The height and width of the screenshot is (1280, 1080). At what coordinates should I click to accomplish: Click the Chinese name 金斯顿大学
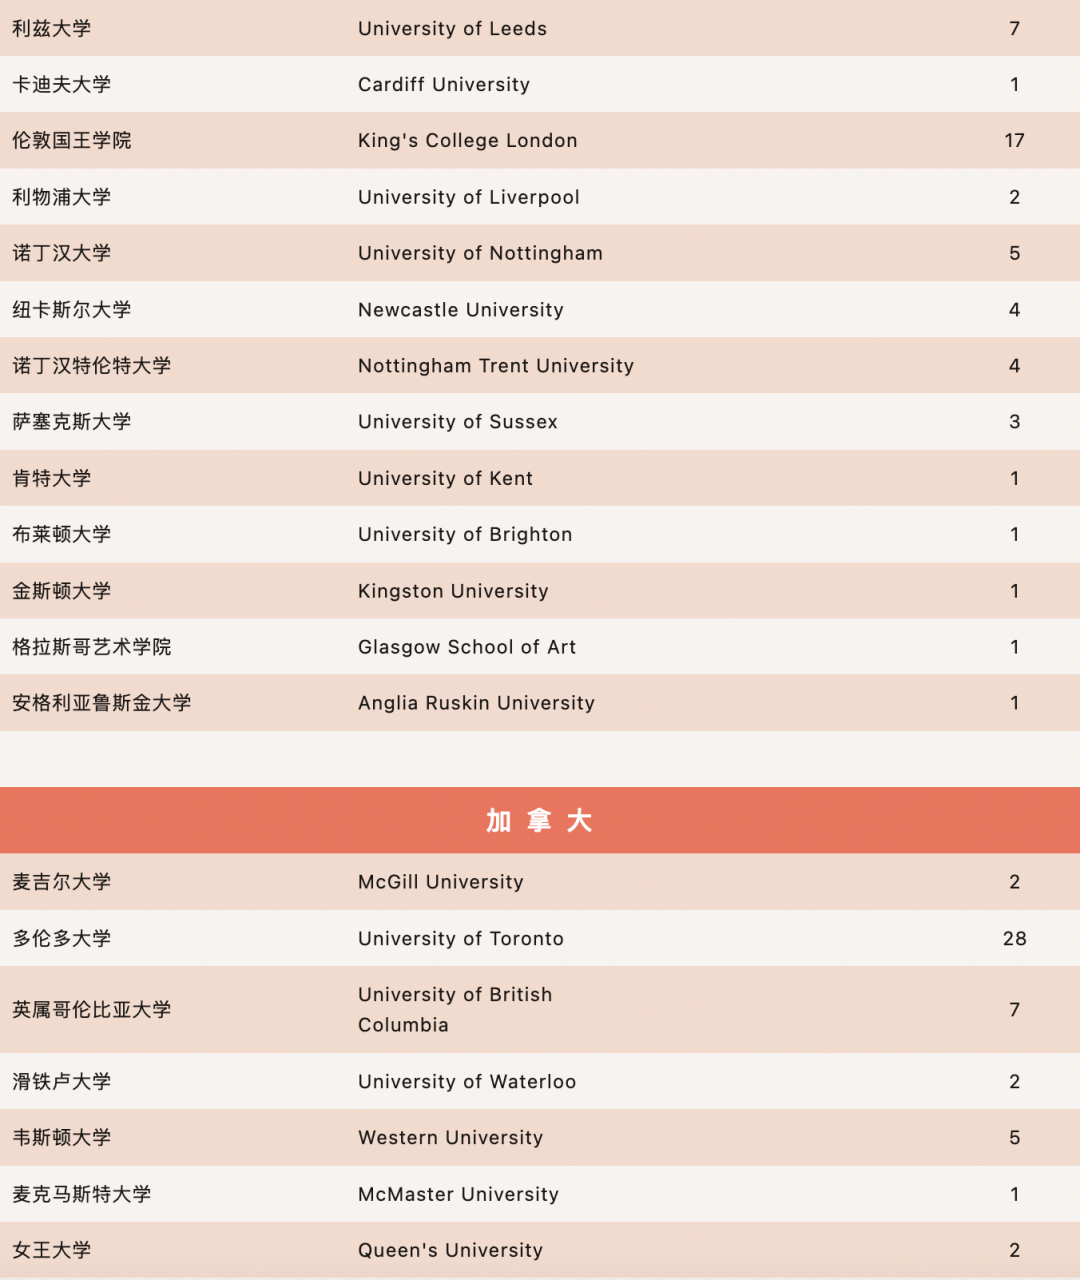(61, 591)
